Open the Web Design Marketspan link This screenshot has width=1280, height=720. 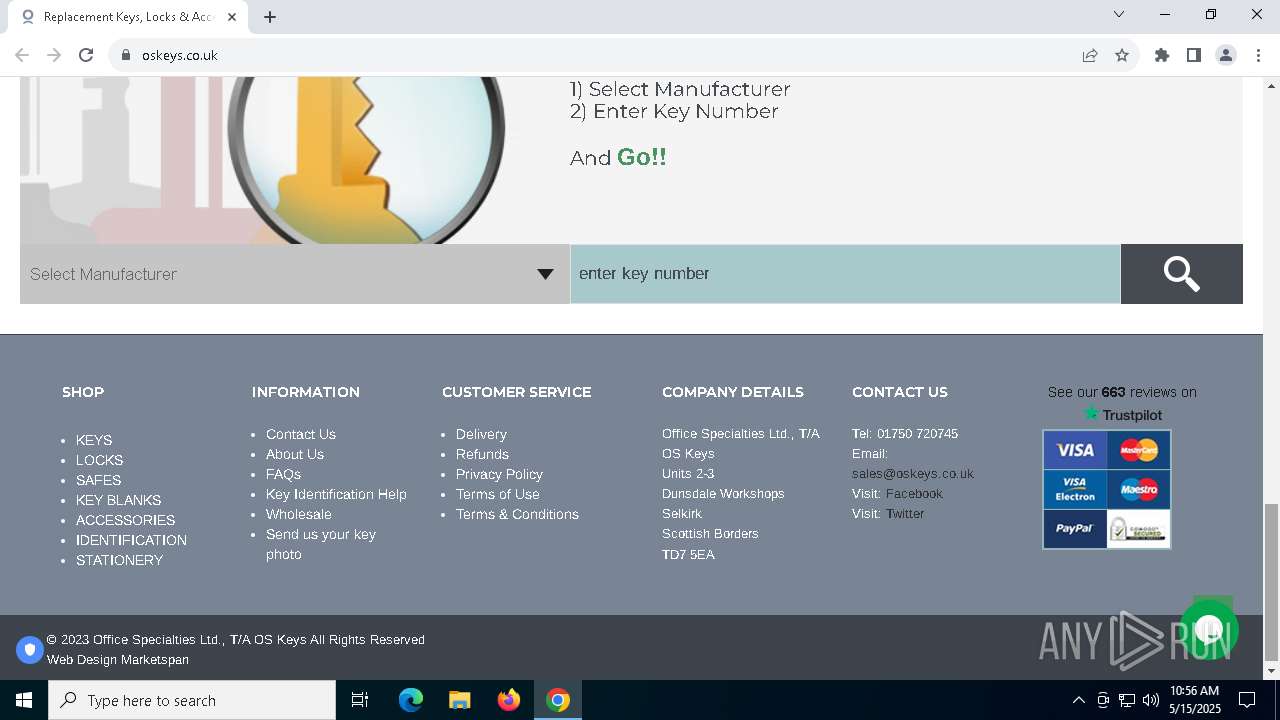tap(118, 660)
